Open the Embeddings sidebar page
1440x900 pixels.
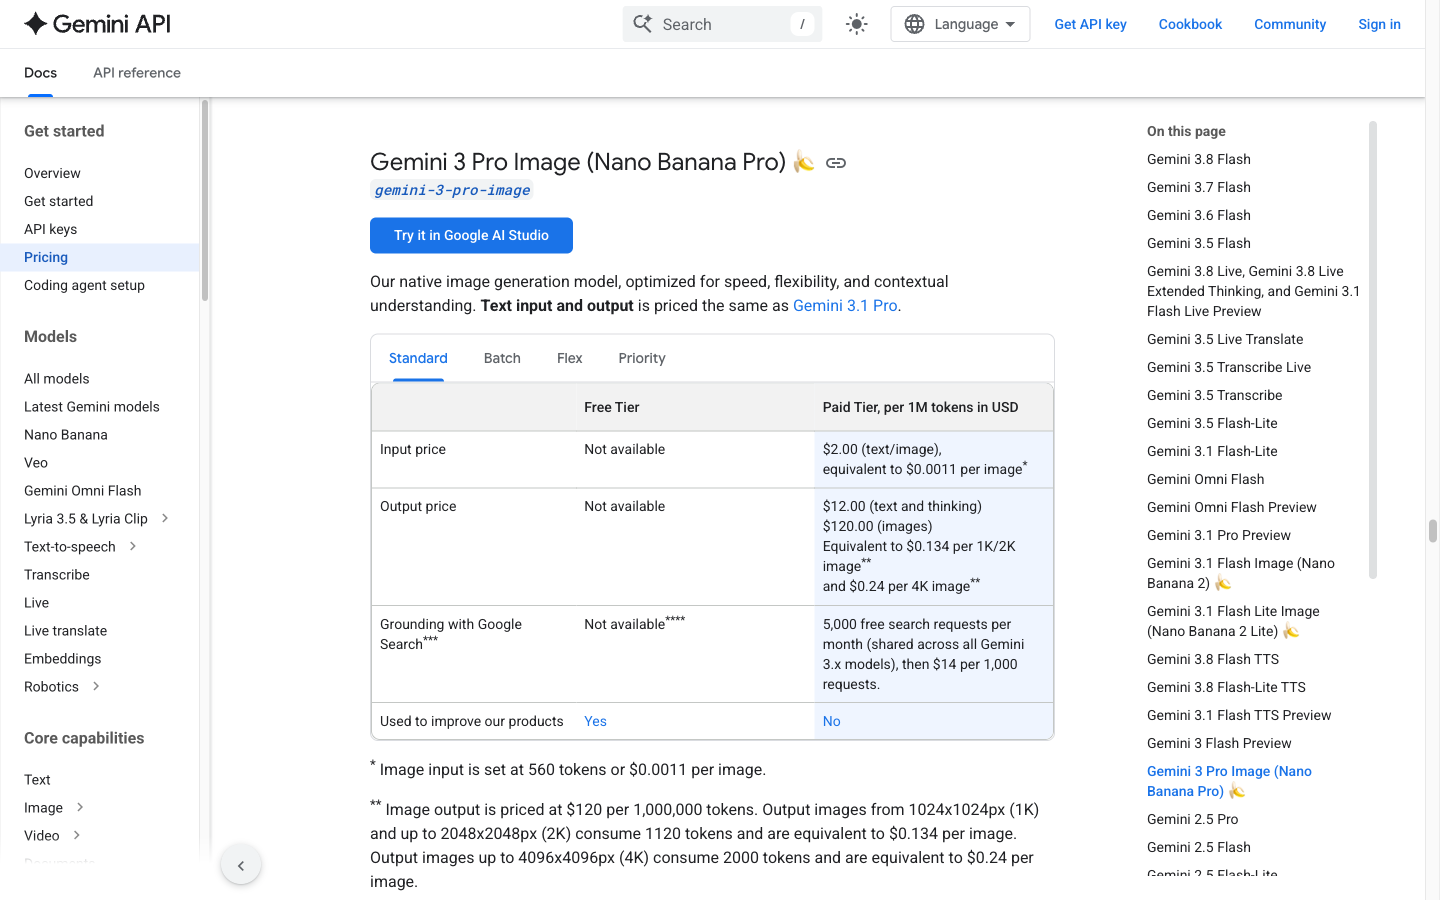[x=63, y=659]
